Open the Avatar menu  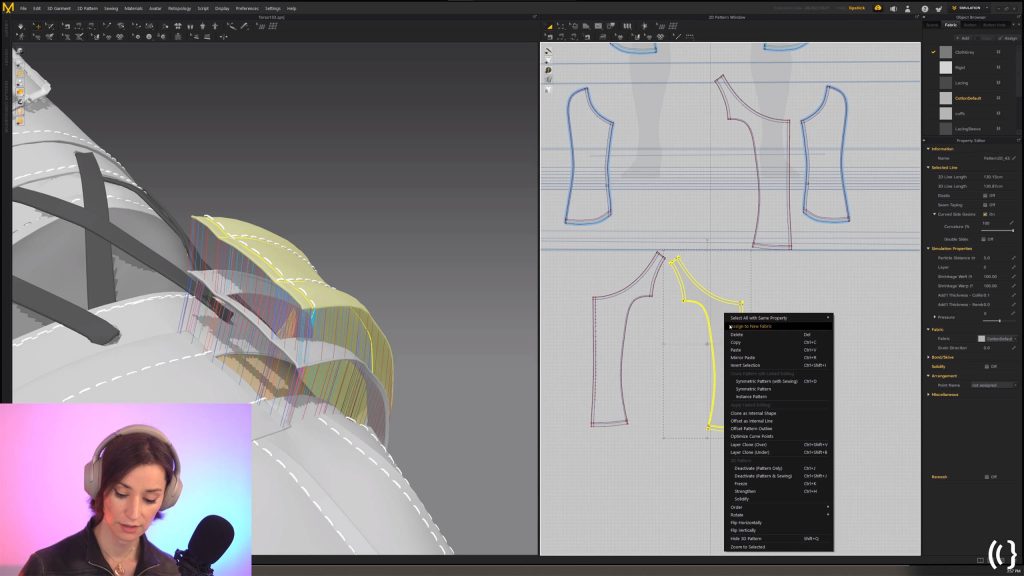(155, 8)
